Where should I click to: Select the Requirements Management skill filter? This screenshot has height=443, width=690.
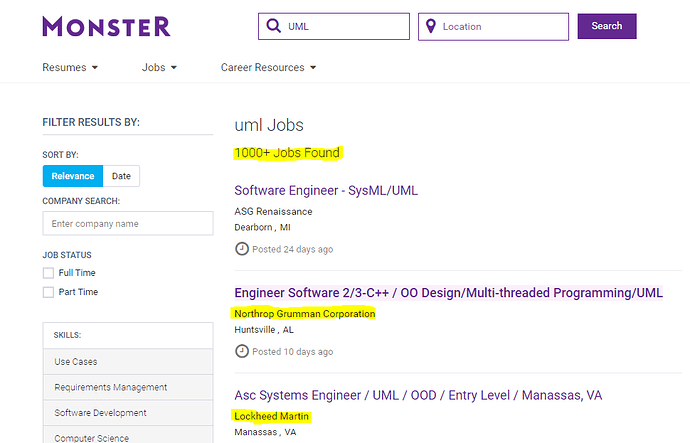[x=128, y=387]
